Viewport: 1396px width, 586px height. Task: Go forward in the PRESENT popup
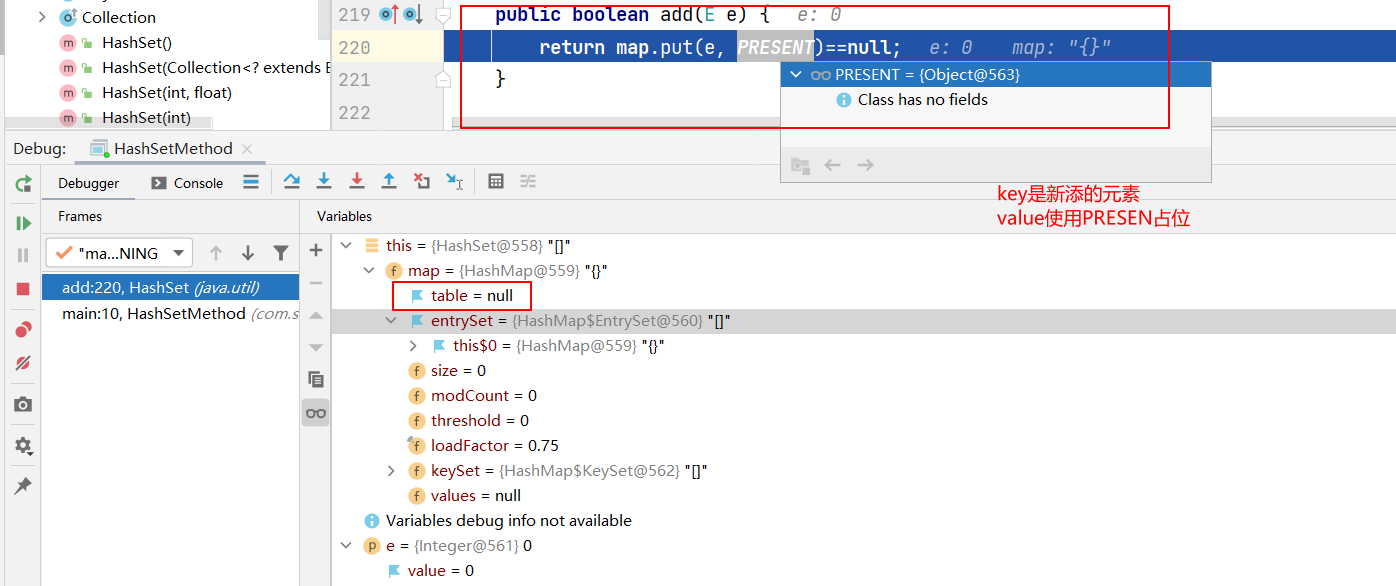866,165
